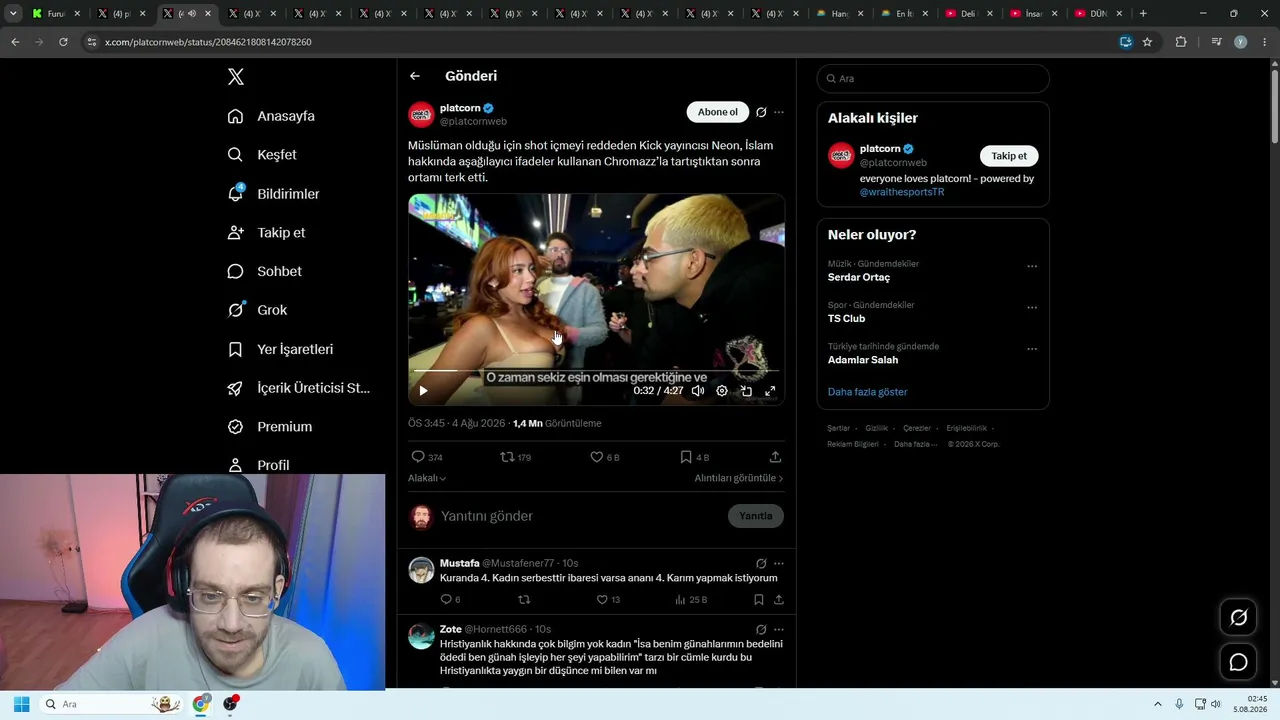
Task: Ask Grok about Mustafa's reply
Action: (x=761, y=563)
